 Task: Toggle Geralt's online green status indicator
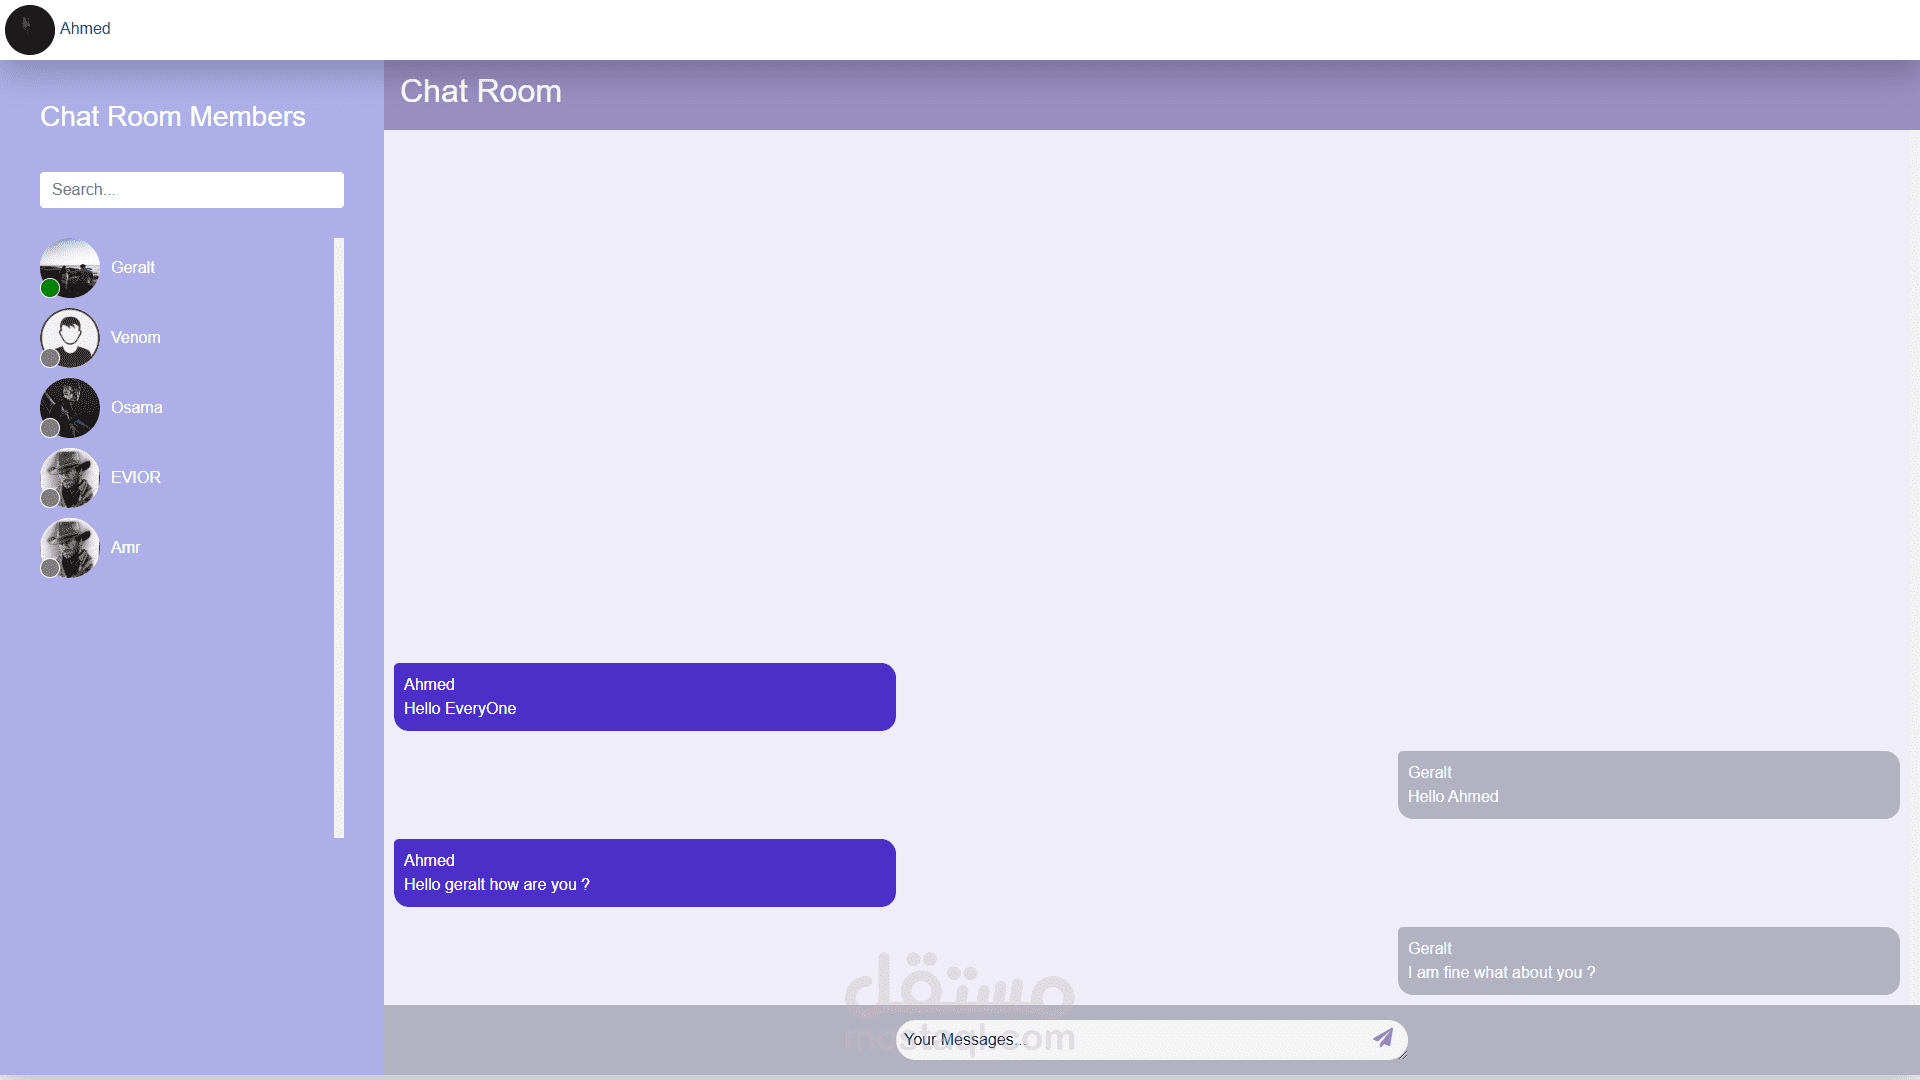pos(49,287)
